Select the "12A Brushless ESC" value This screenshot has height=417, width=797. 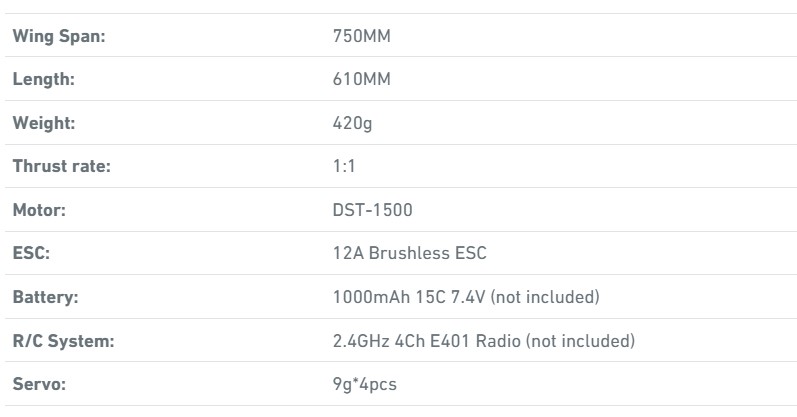point(409,253)
